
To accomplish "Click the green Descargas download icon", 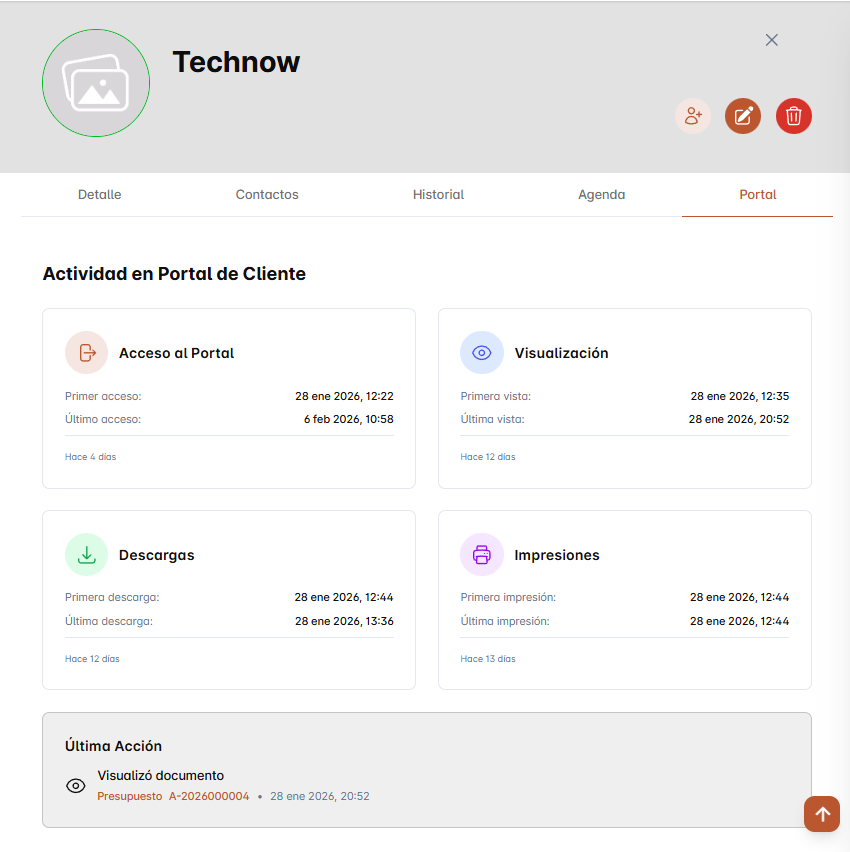I will (87, 554).
